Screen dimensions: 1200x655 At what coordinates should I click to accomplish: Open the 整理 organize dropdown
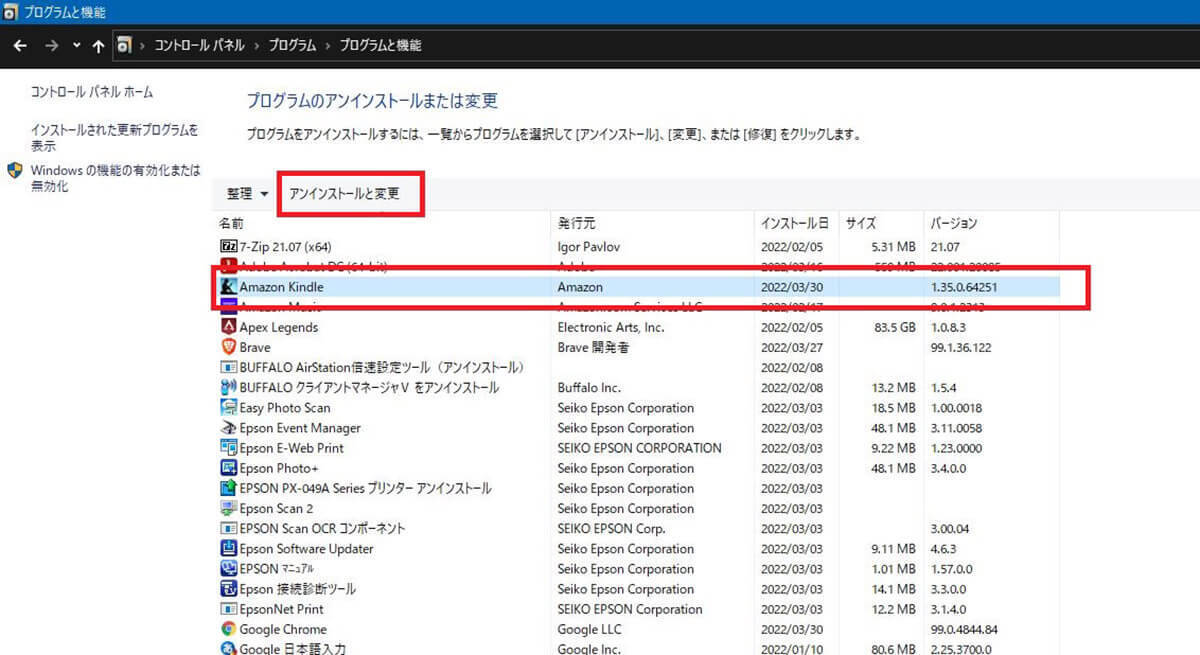(x=248, y=194)
